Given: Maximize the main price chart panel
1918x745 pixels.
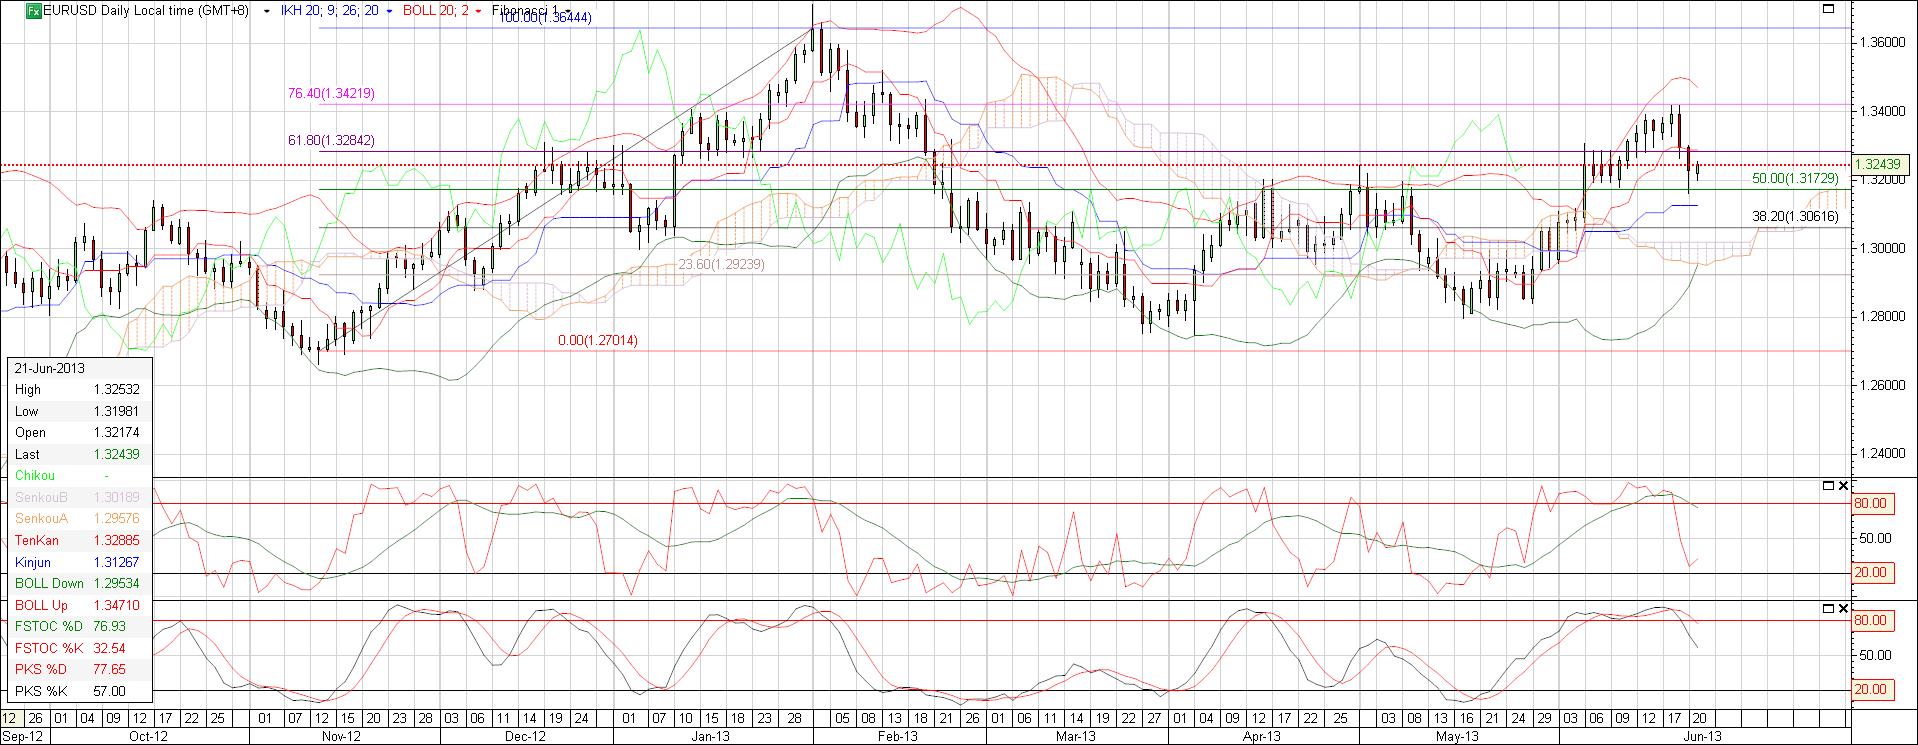Looking at the screenshot, I should click(x=1829, y=9).
